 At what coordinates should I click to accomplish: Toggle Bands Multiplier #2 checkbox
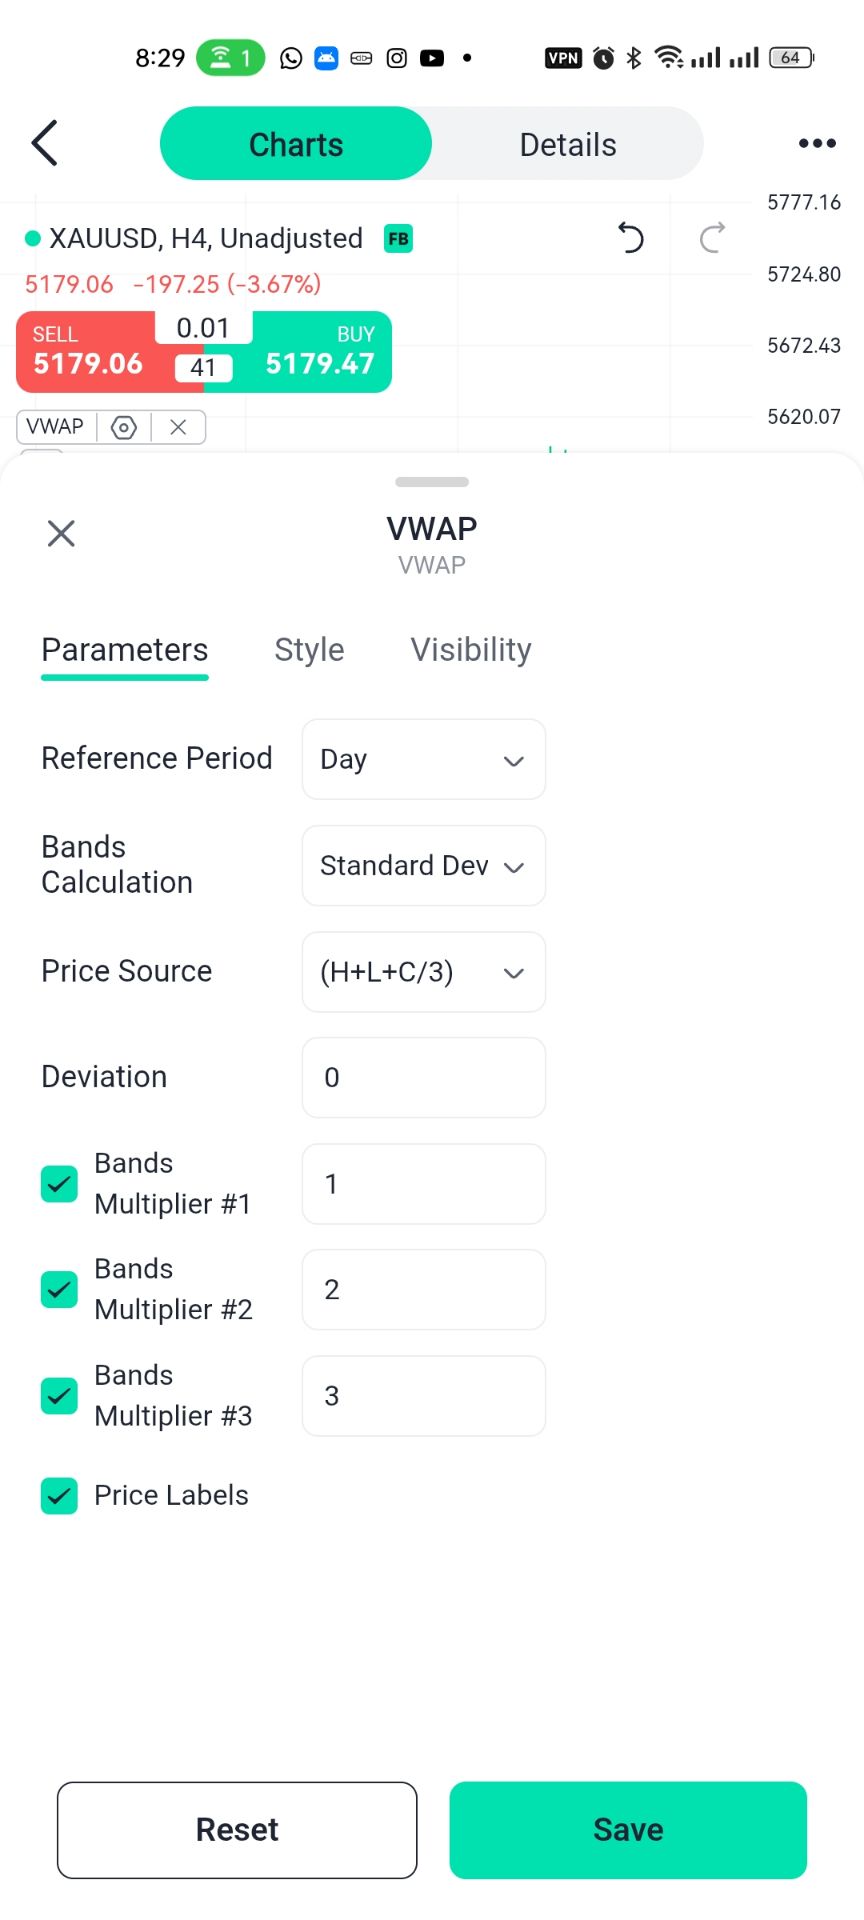click(59, 1290)
